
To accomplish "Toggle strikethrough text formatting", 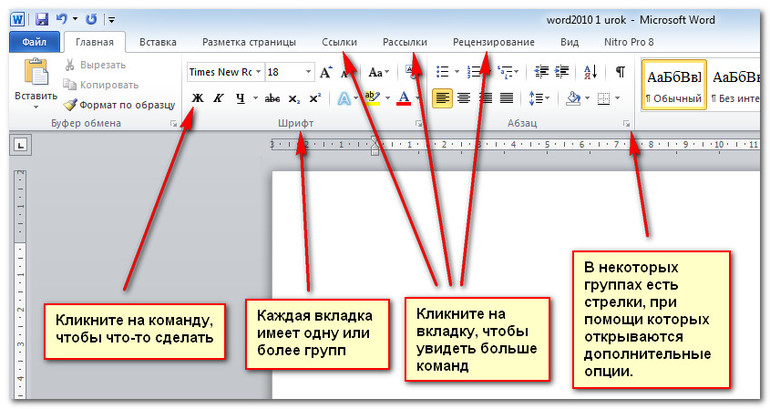I will 271,98.
